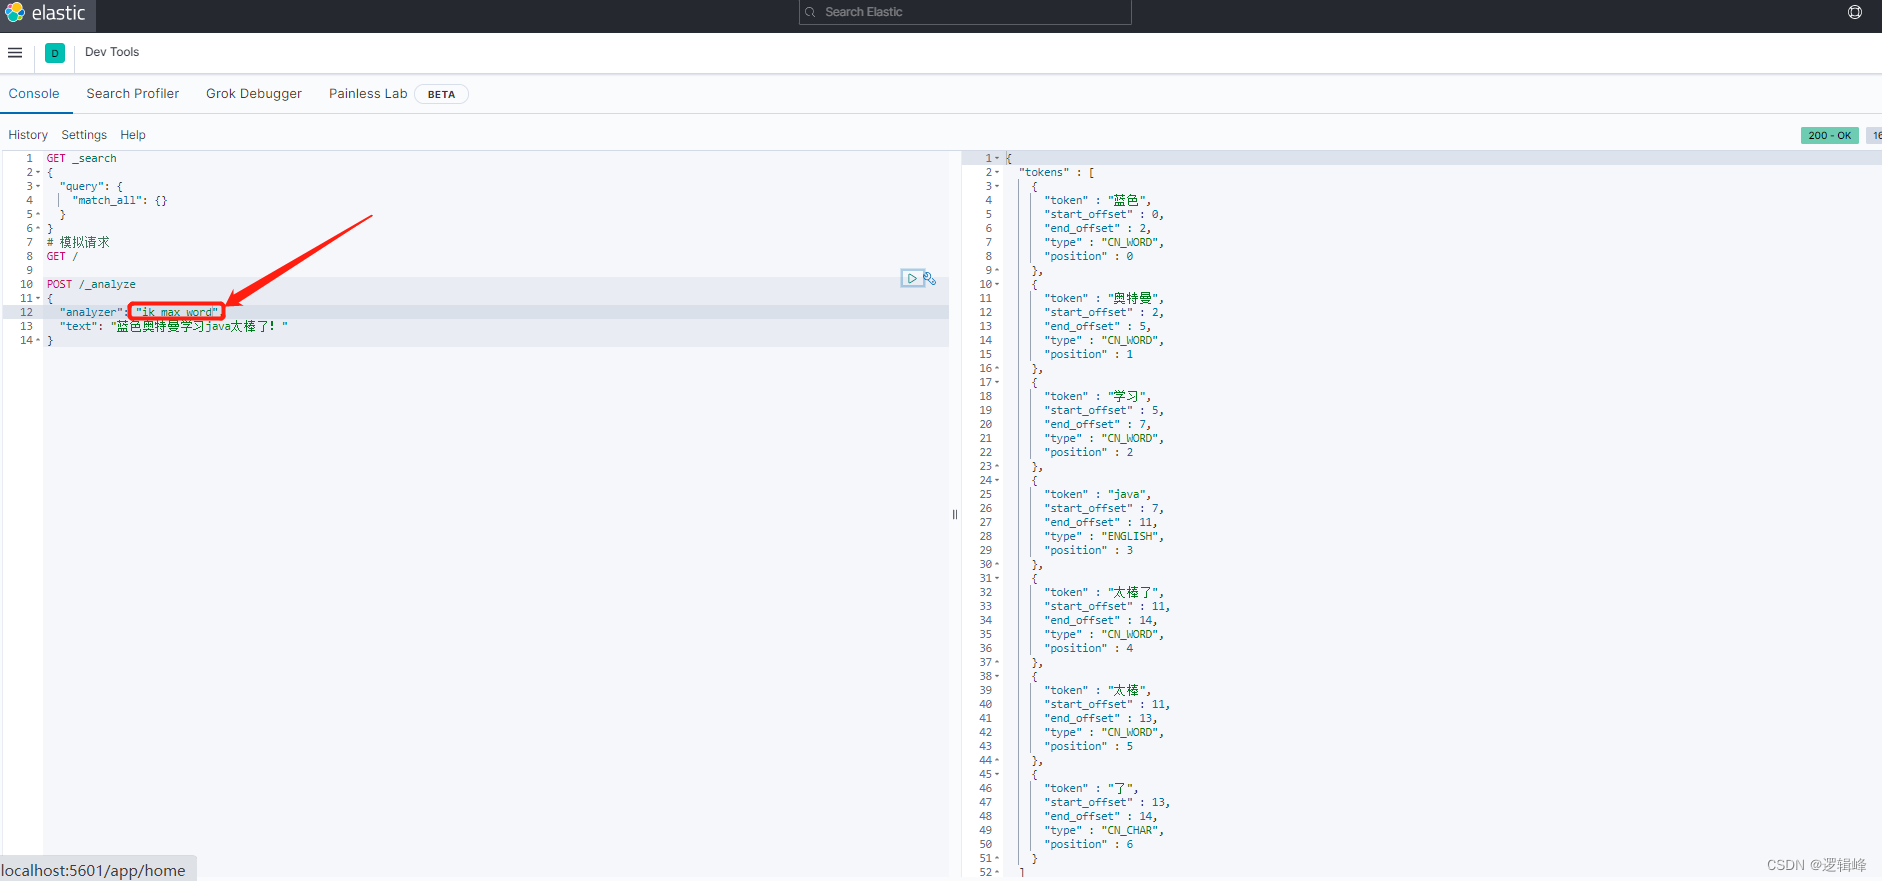Collapse the block at request line 11
1882x881 pixels.
[39, 298]
